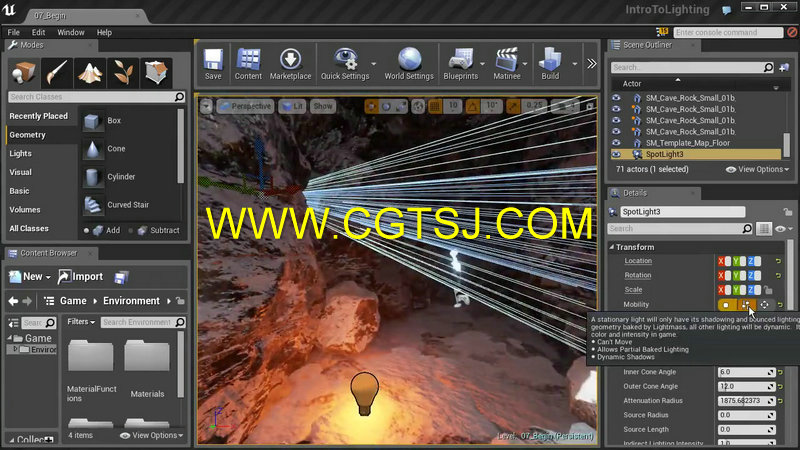Click the Outer Cone Angle value slider
Image resolution: width=800 pixels, height=450 pixels.
coord(746,387)
